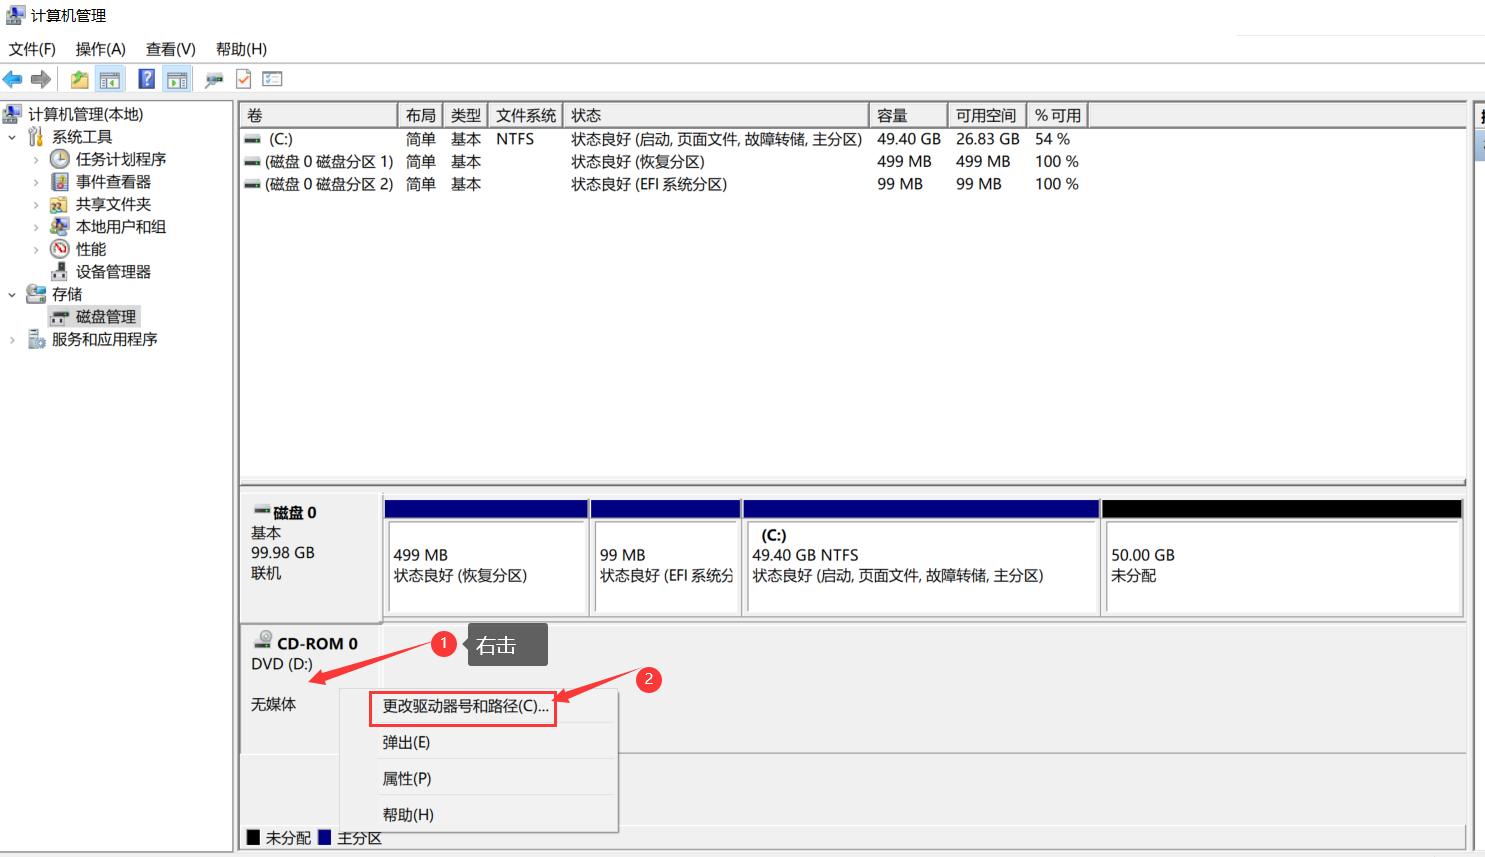Image resolution: width=1485 pixels, height=857 pixels.
Task: Click the disk magnifier toolbar icon
Action: (x=213, y=80)
